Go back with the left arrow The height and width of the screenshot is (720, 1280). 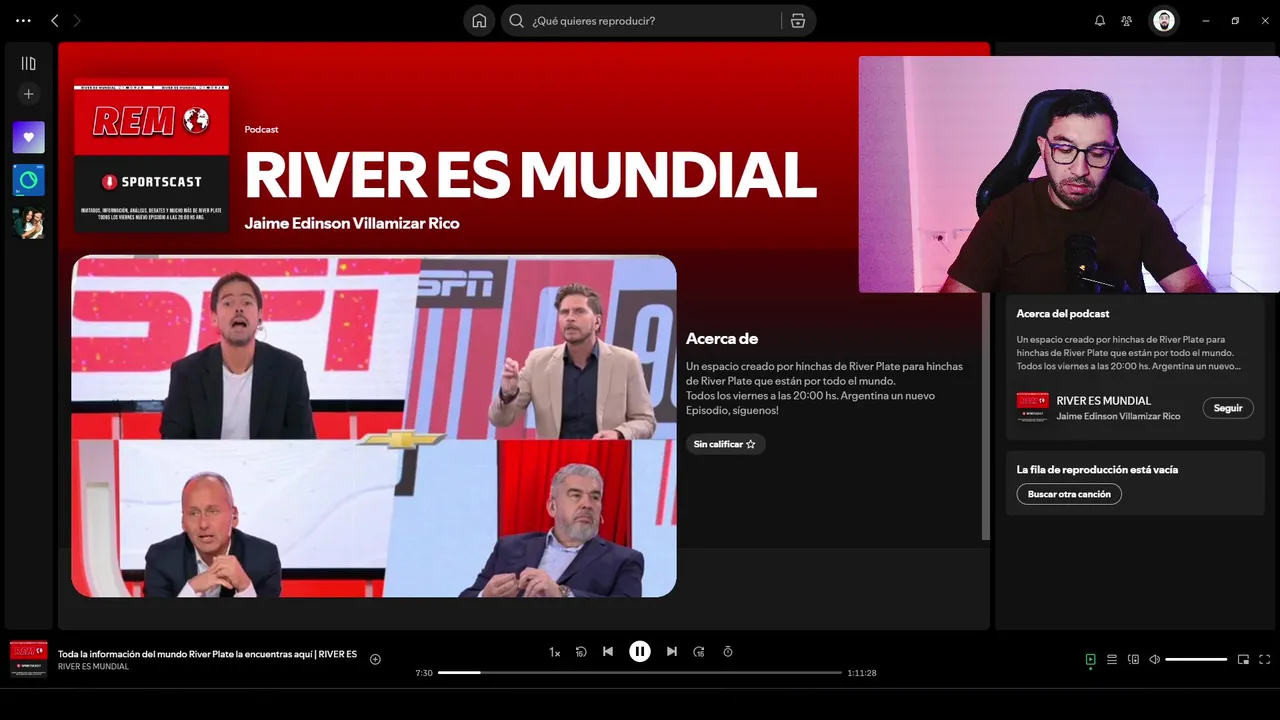pyautogui.click(x=55, y=20)
